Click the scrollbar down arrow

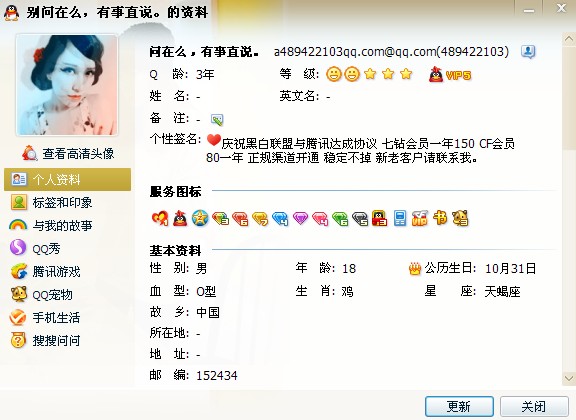point(569,378)
